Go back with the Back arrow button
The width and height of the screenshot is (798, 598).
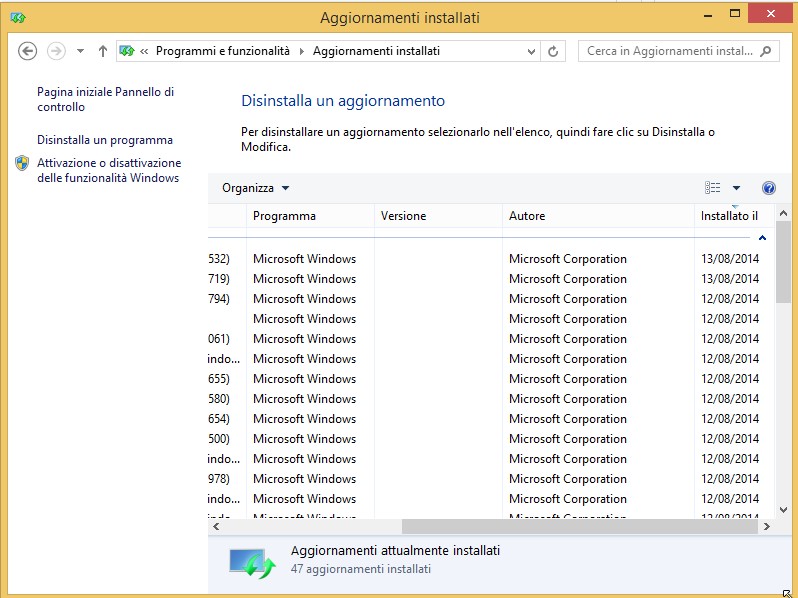[27, 51]
